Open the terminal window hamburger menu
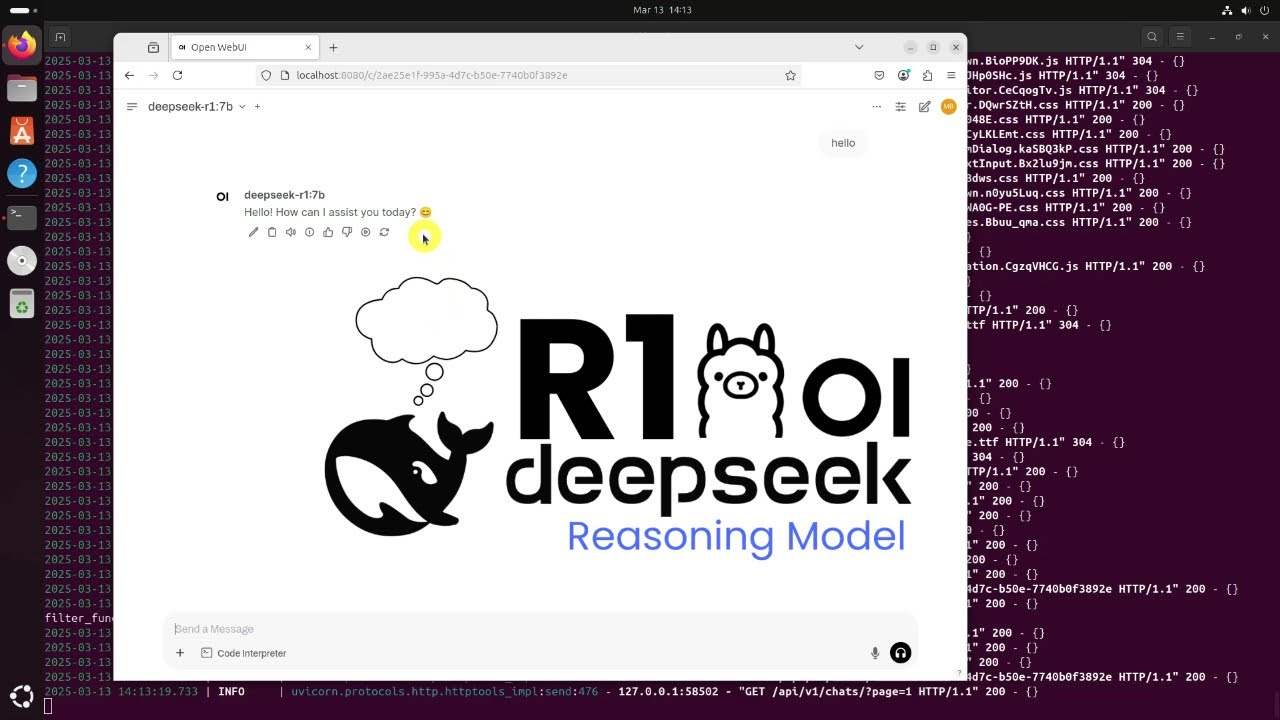The width and height of the screenshot is (1280, 720). pos(1180,37)
